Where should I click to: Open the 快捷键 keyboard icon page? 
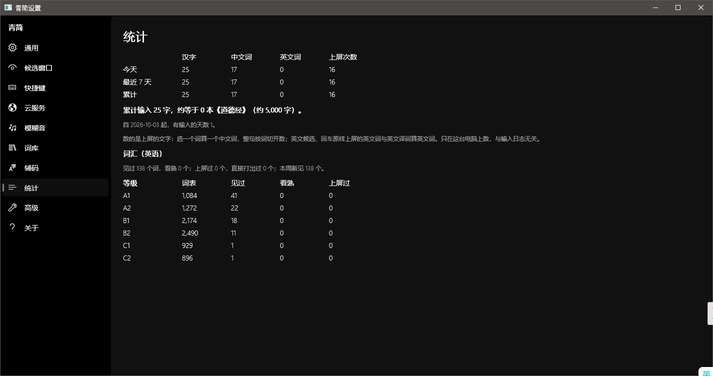[x=12, y=87]
